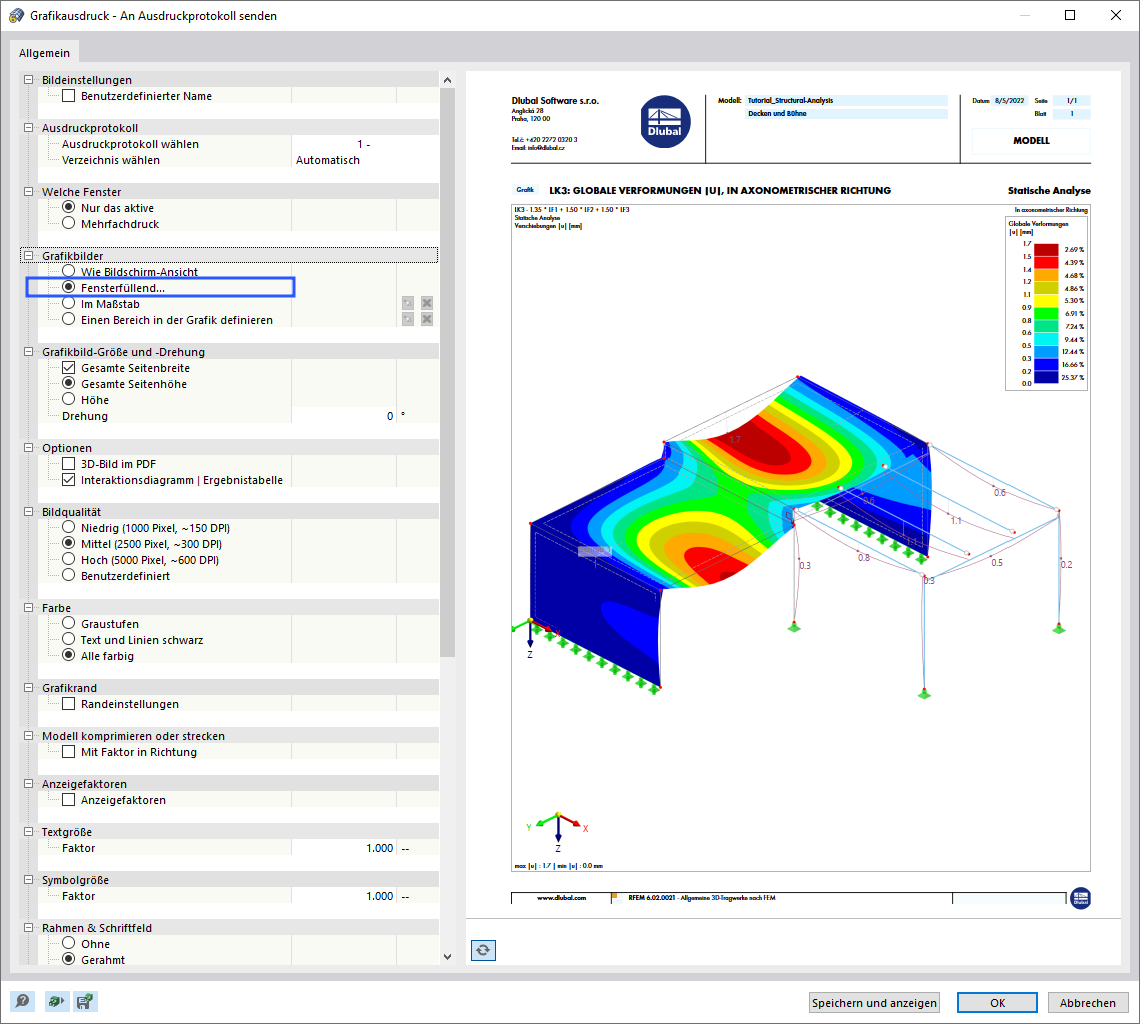Uncheck Gesamte Seitenbreite
The image size is (1140, 1024).
tap(69, 368)
